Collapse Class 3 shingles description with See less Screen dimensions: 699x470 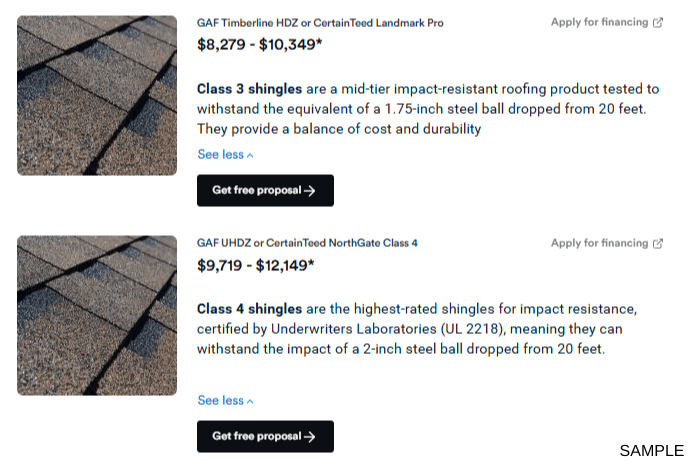(x=221, y=154)
